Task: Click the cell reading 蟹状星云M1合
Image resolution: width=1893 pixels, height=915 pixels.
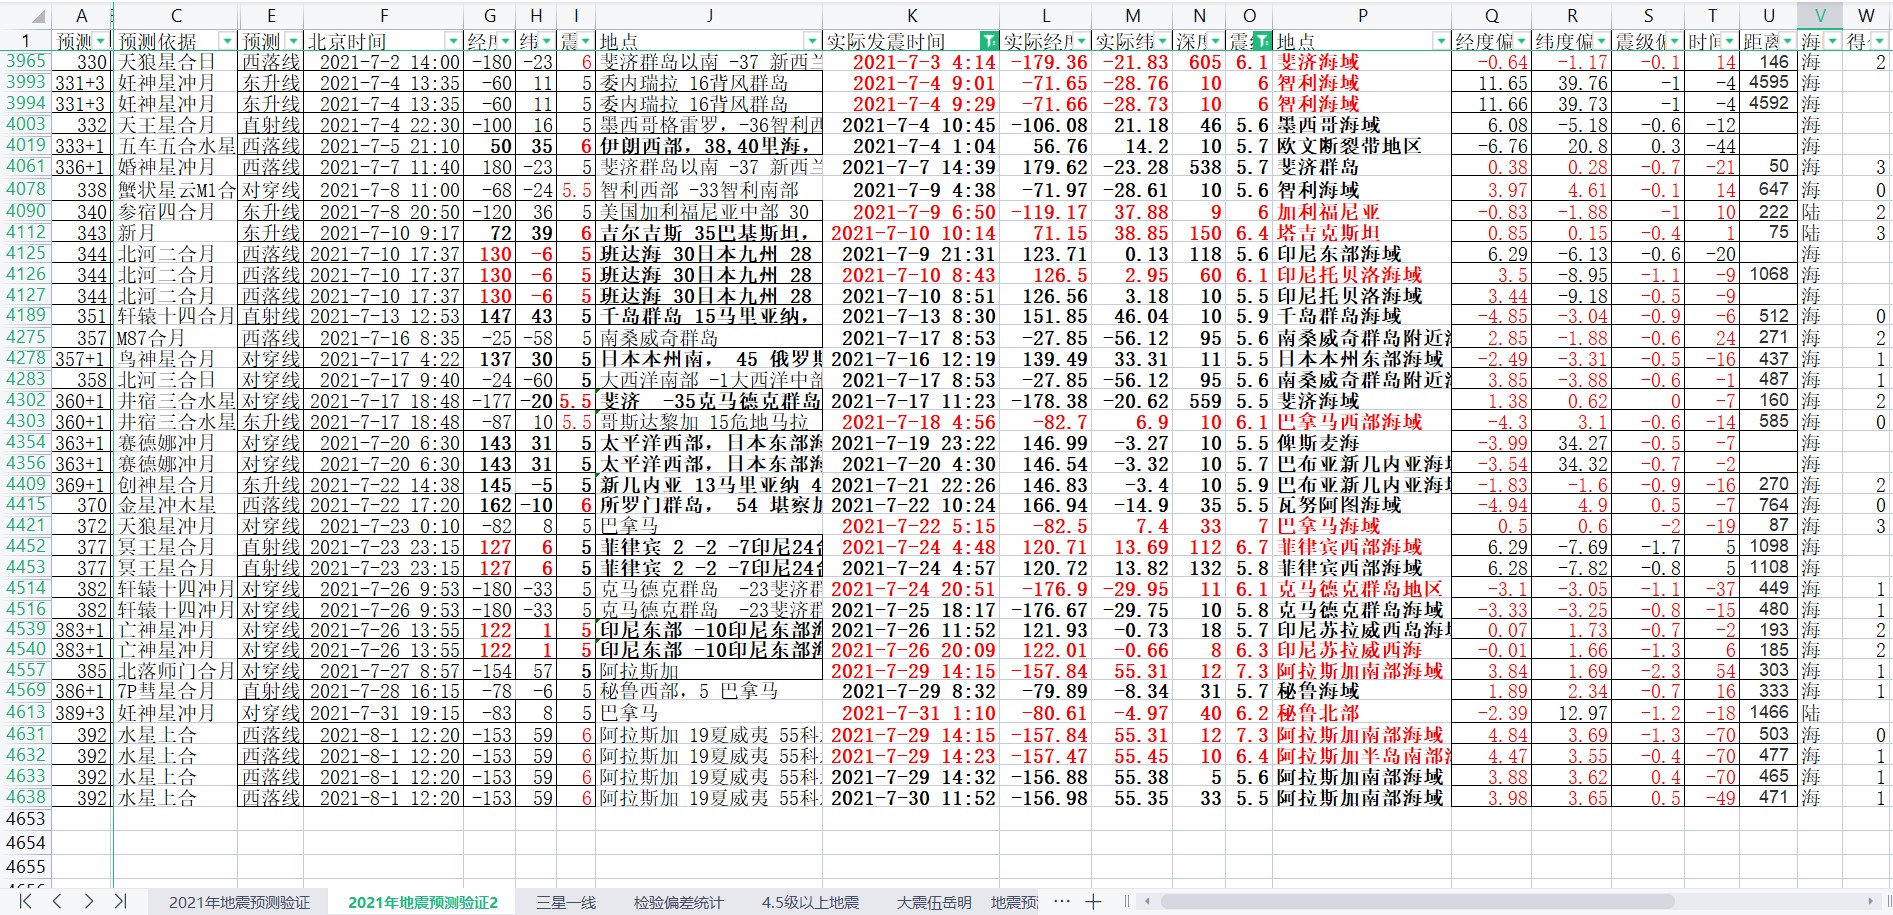Action: click(x=176, y=189)
